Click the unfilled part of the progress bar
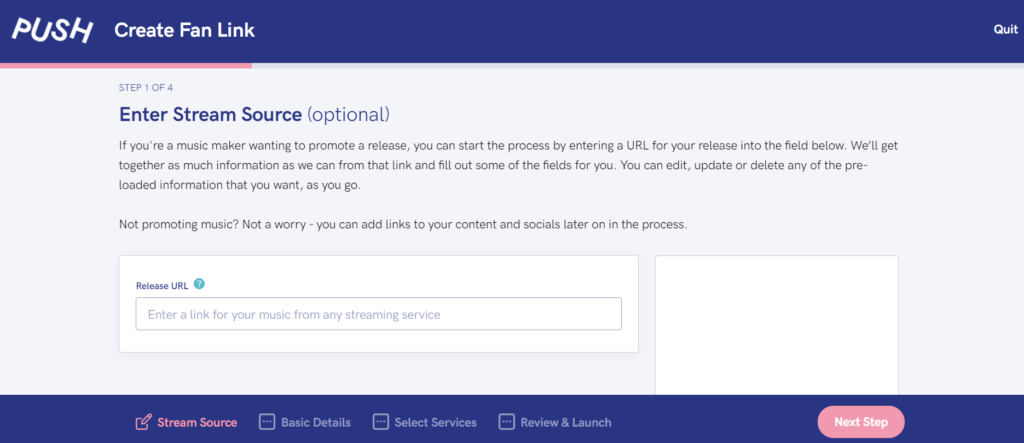The image size is (1024, 443). pyautogui.click(x=638, y=65)
